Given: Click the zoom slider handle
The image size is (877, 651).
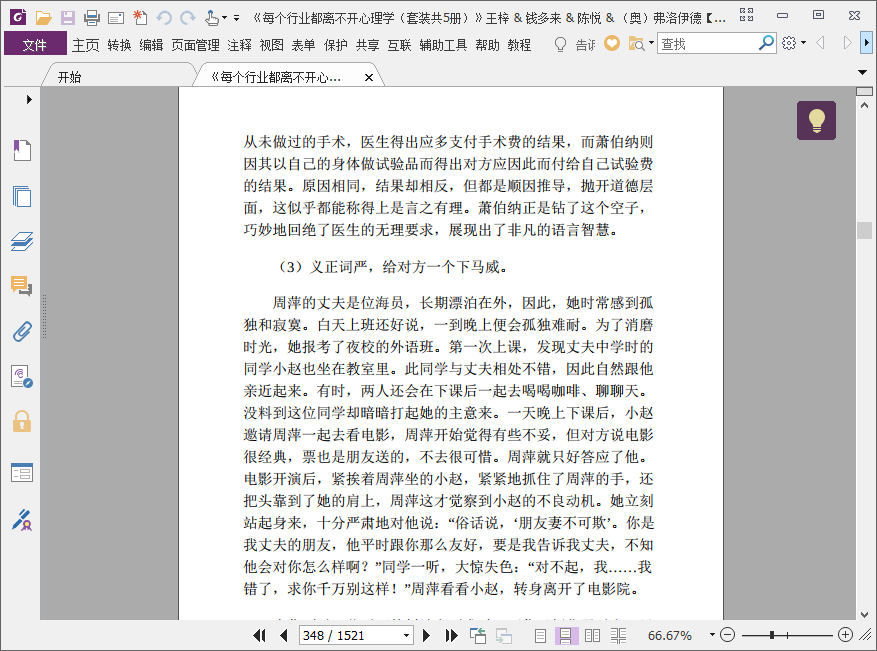Looking at the screenshot, I should [772, 635].
